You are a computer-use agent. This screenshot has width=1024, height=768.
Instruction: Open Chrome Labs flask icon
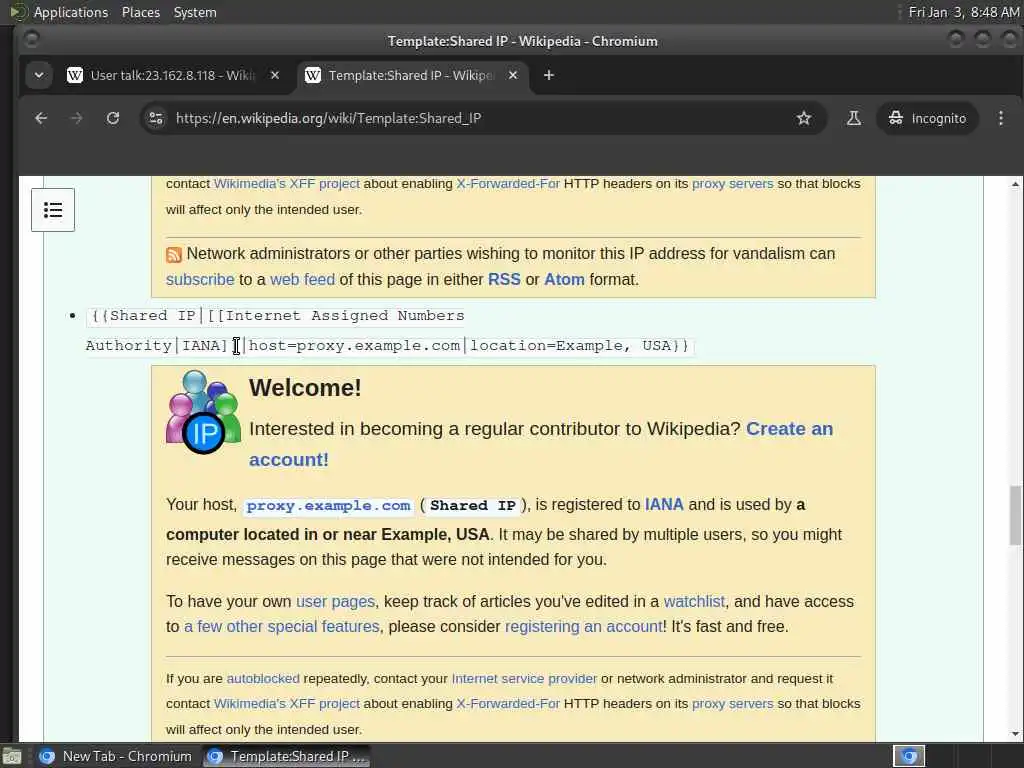point(854,118)
